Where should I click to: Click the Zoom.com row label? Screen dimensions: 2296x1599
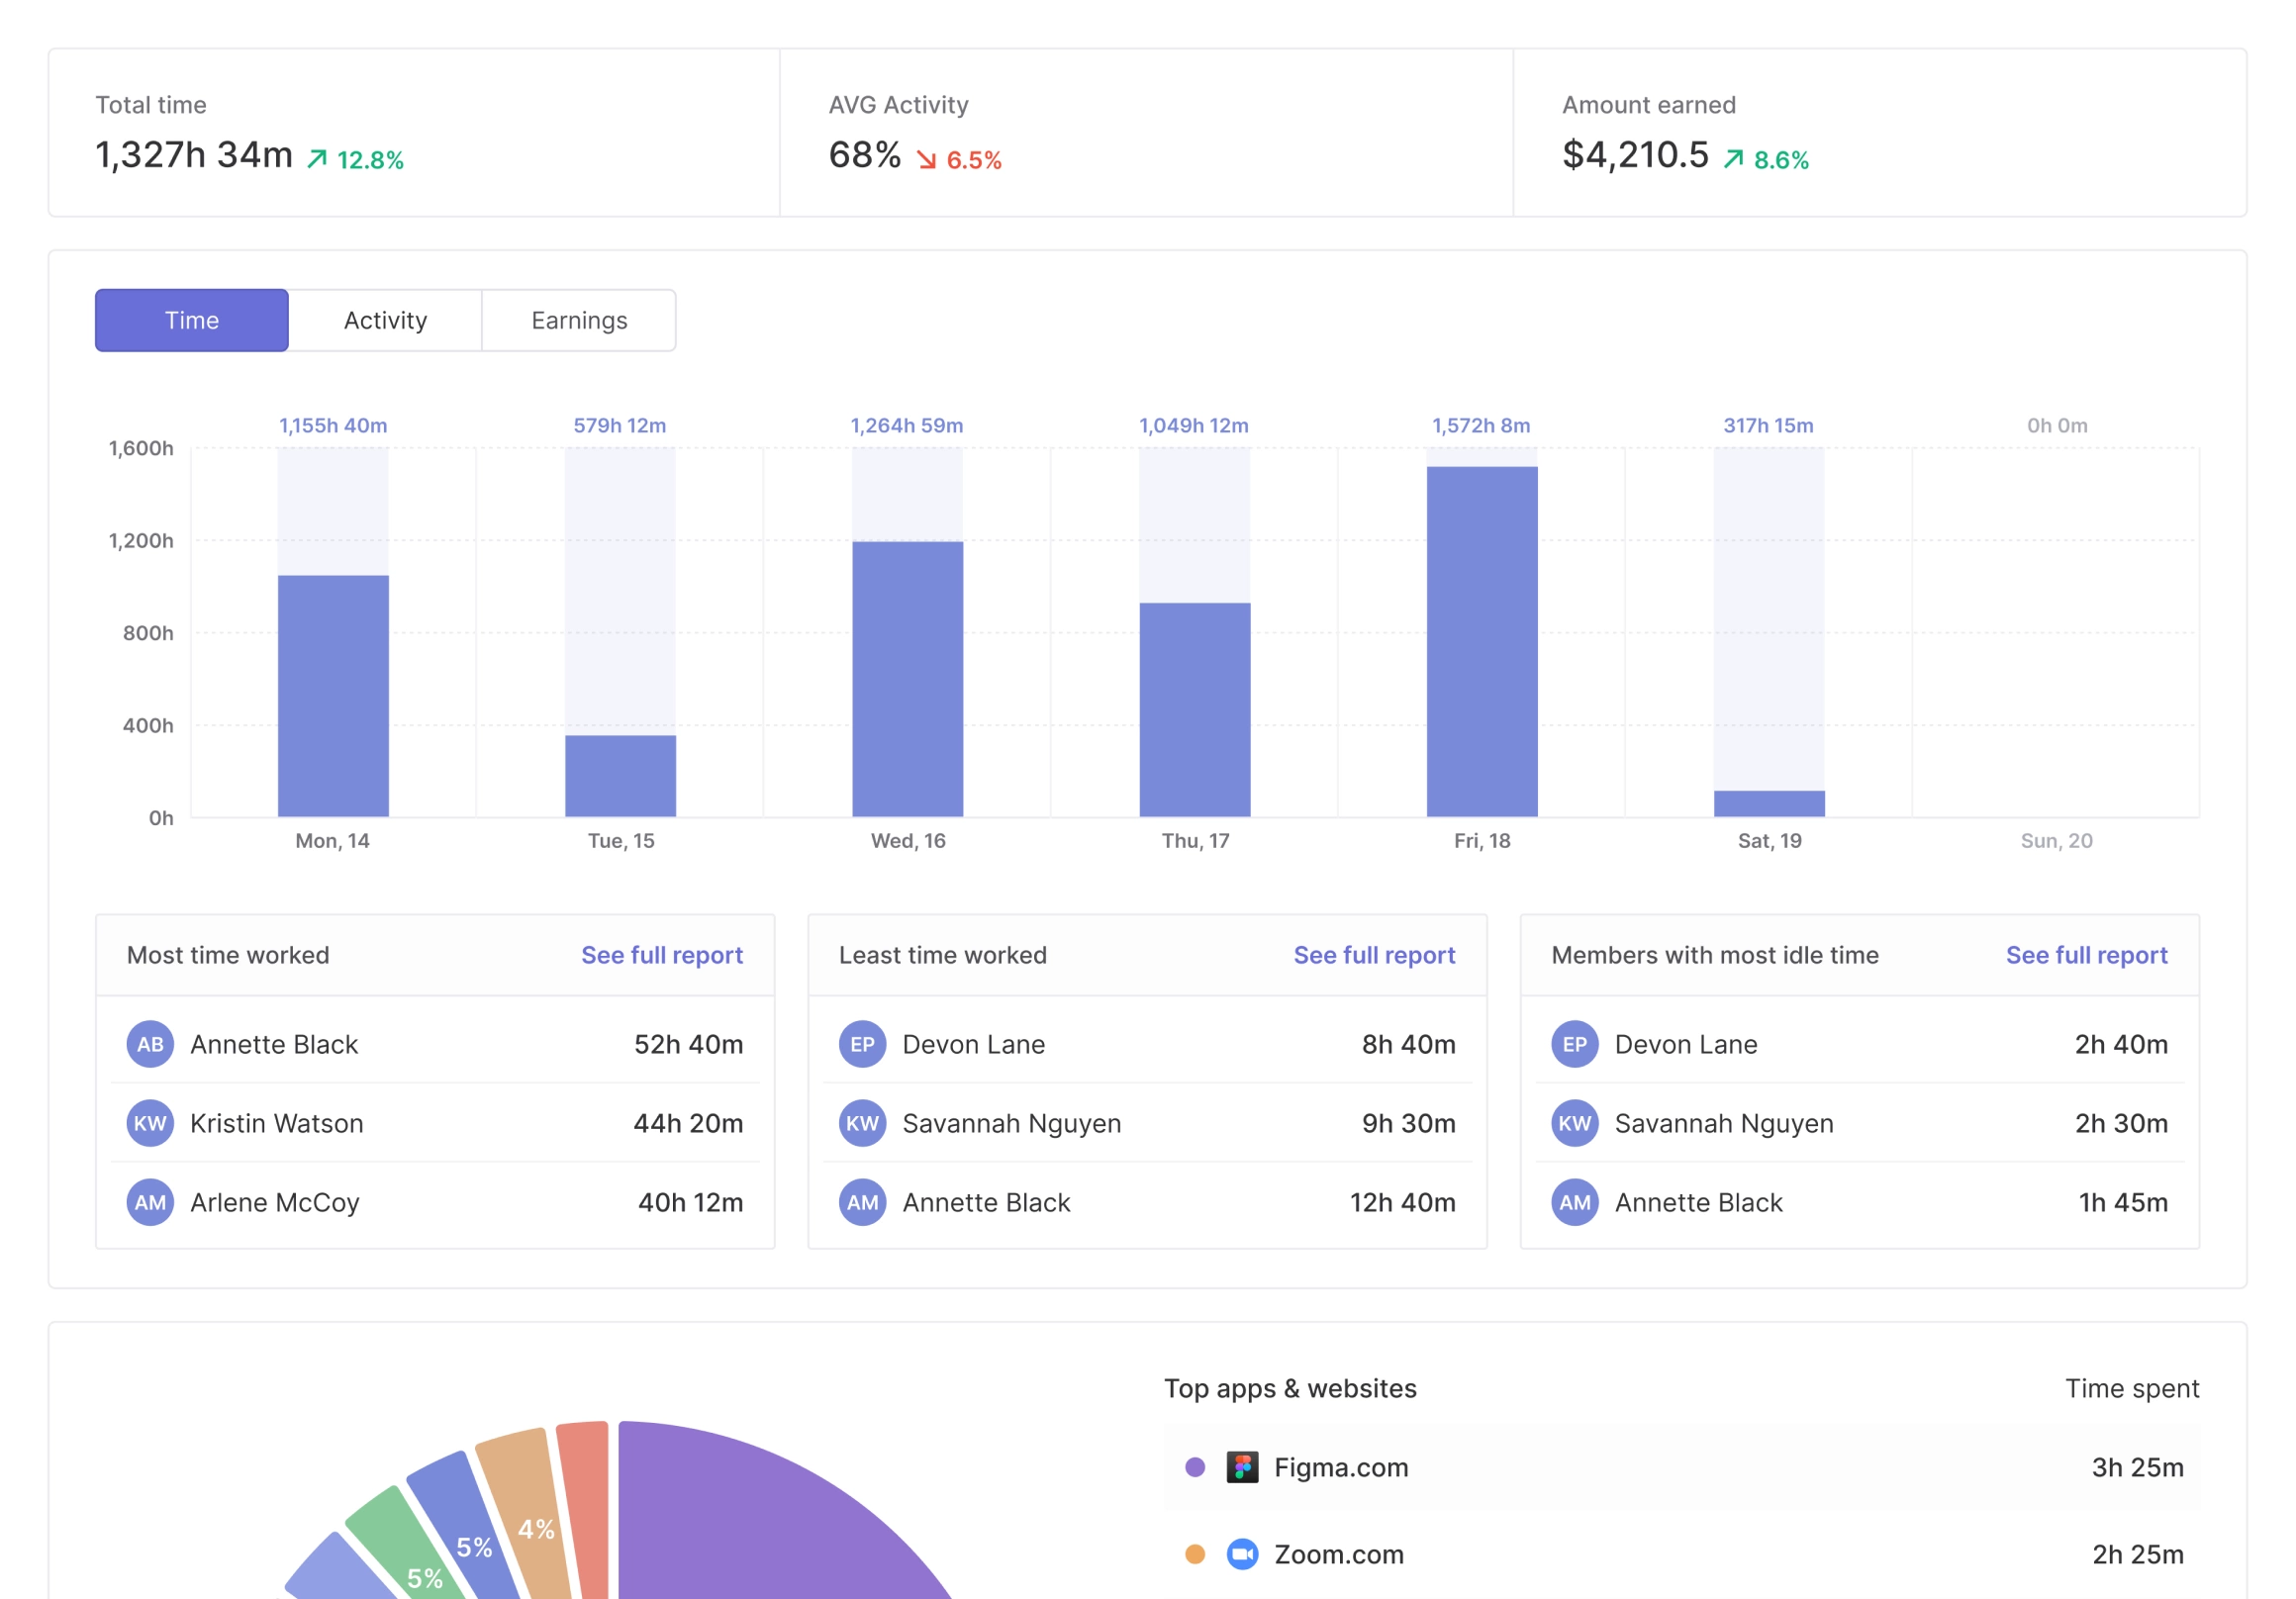pyautogui.click(x=1339, y=1554)
